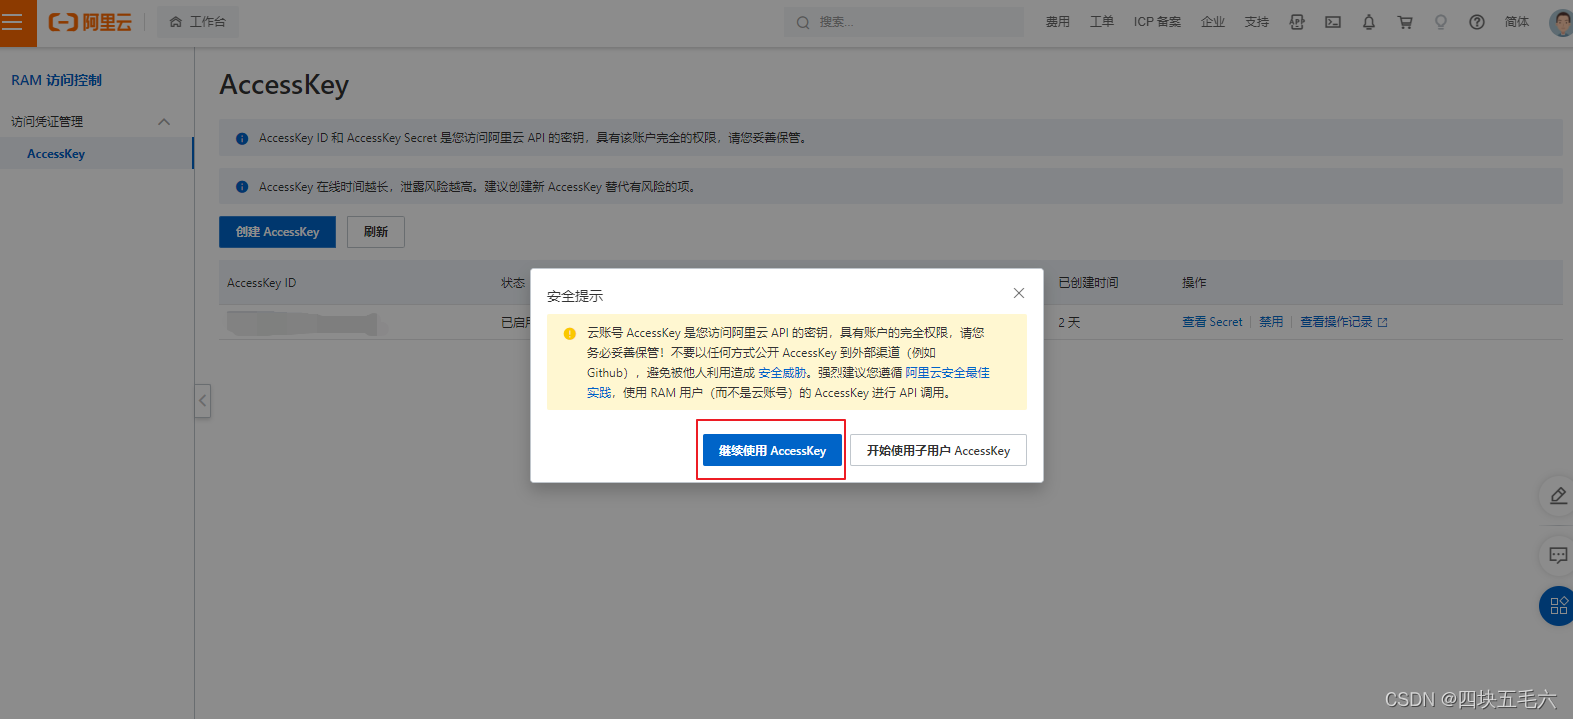This screenshot has height=719, width=1573.
Task: Open 查看操作记录 link
Action: pyautogui.click(x=1343, y=322)
